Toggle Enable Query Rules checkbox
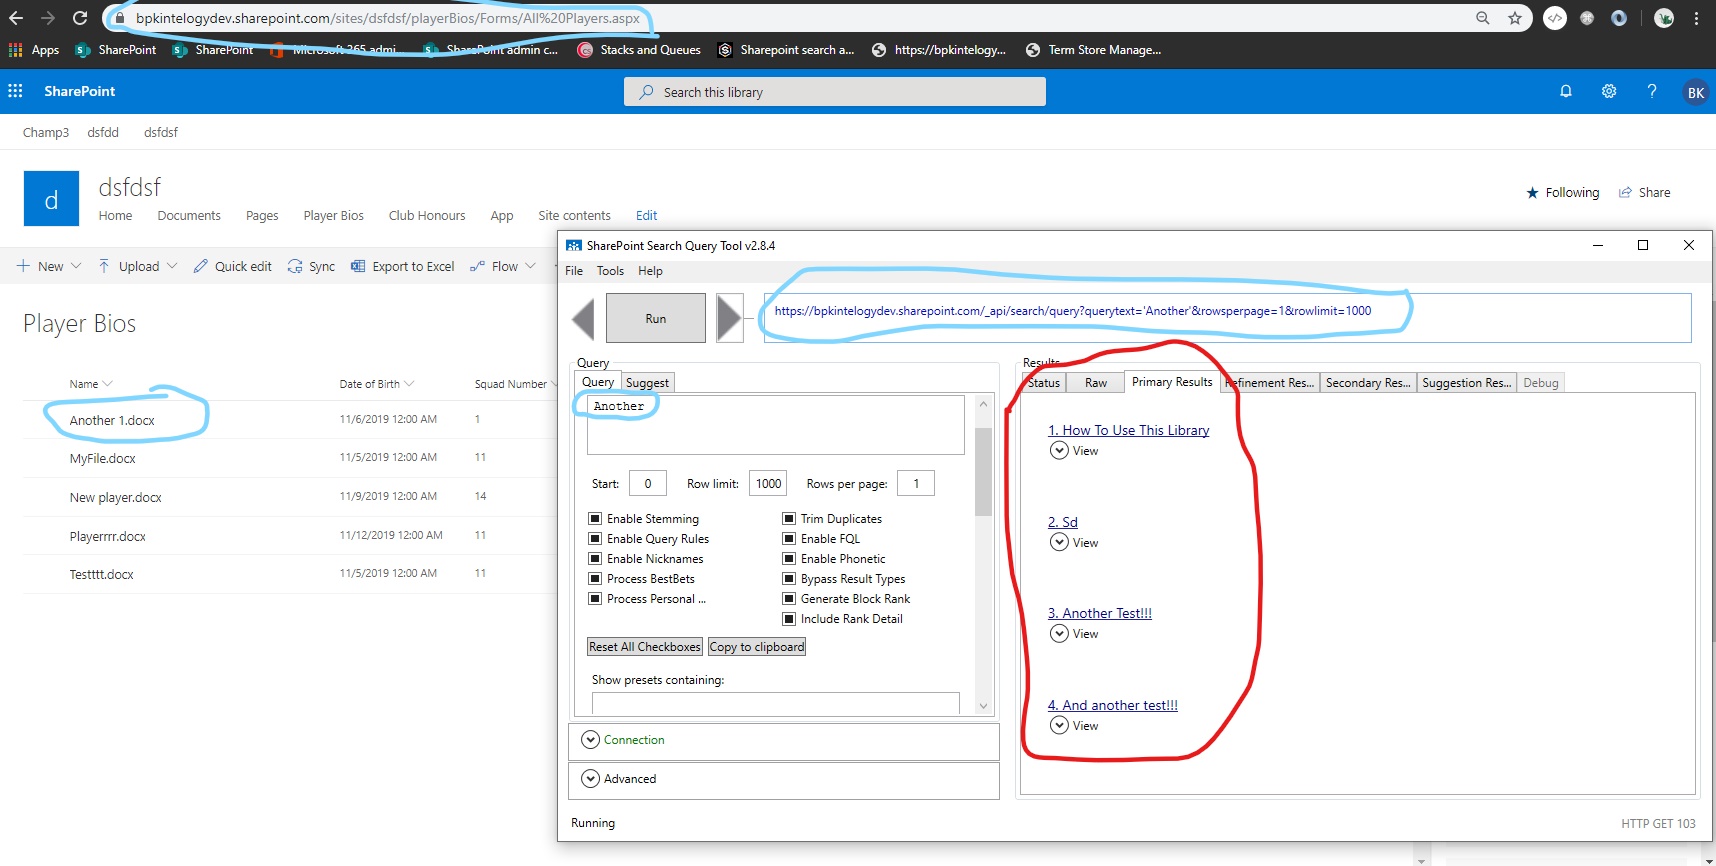1716x866 pixels. (x=595, y=539)
